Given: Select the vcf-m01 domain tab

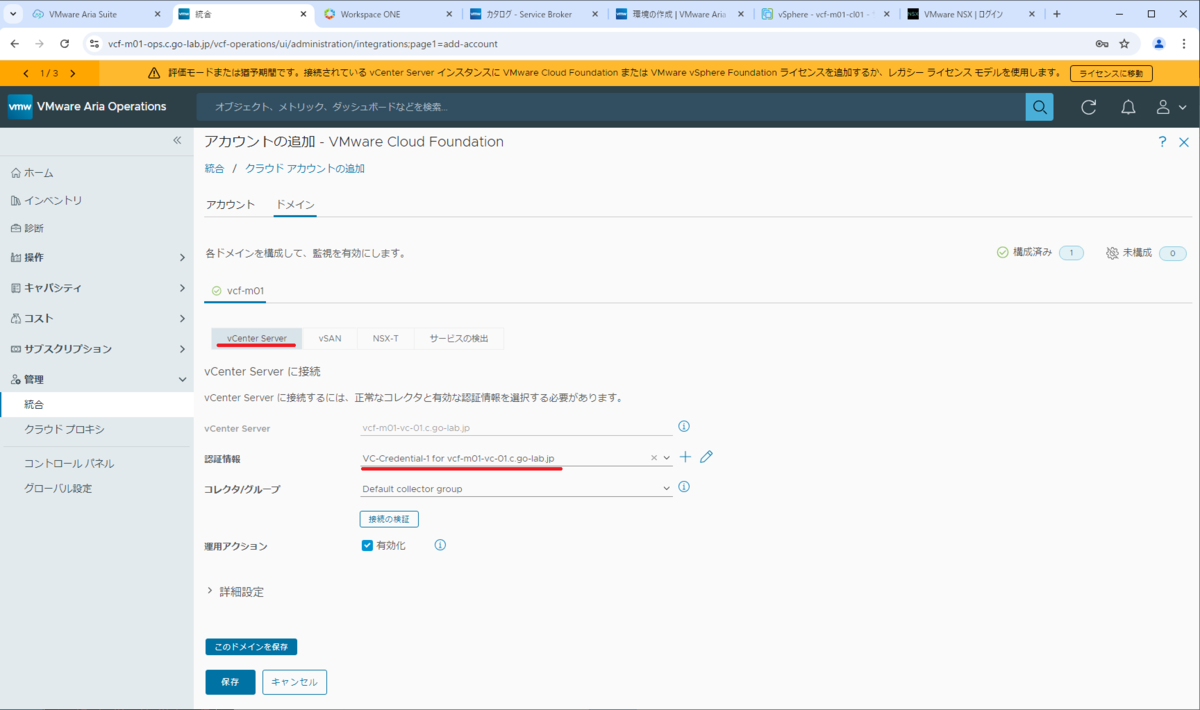Looking at the screenshot, I should pyautogui.click(x=238, y=291).
